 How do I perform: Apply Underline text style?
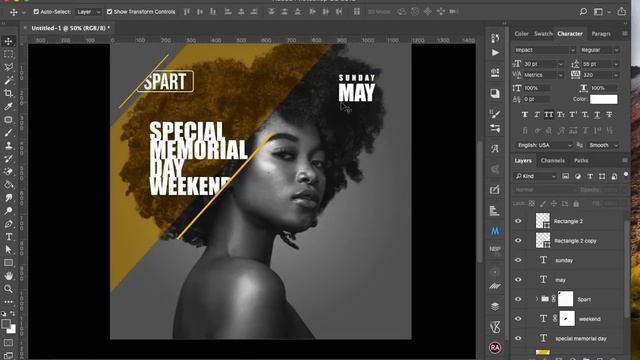(597, 115)
